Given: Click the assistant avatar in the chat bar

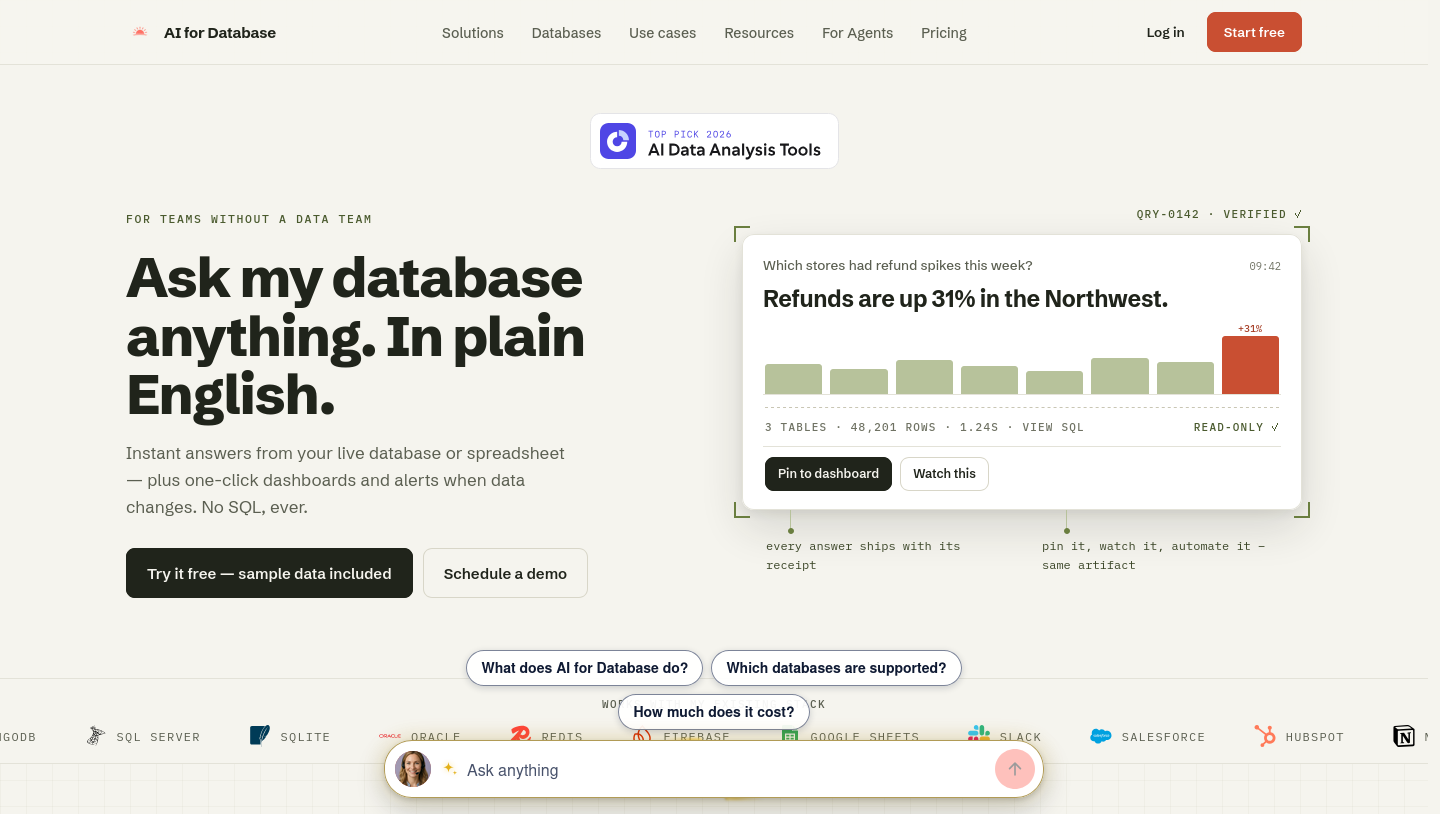Looking at the screenshot, I should [413, 769].
